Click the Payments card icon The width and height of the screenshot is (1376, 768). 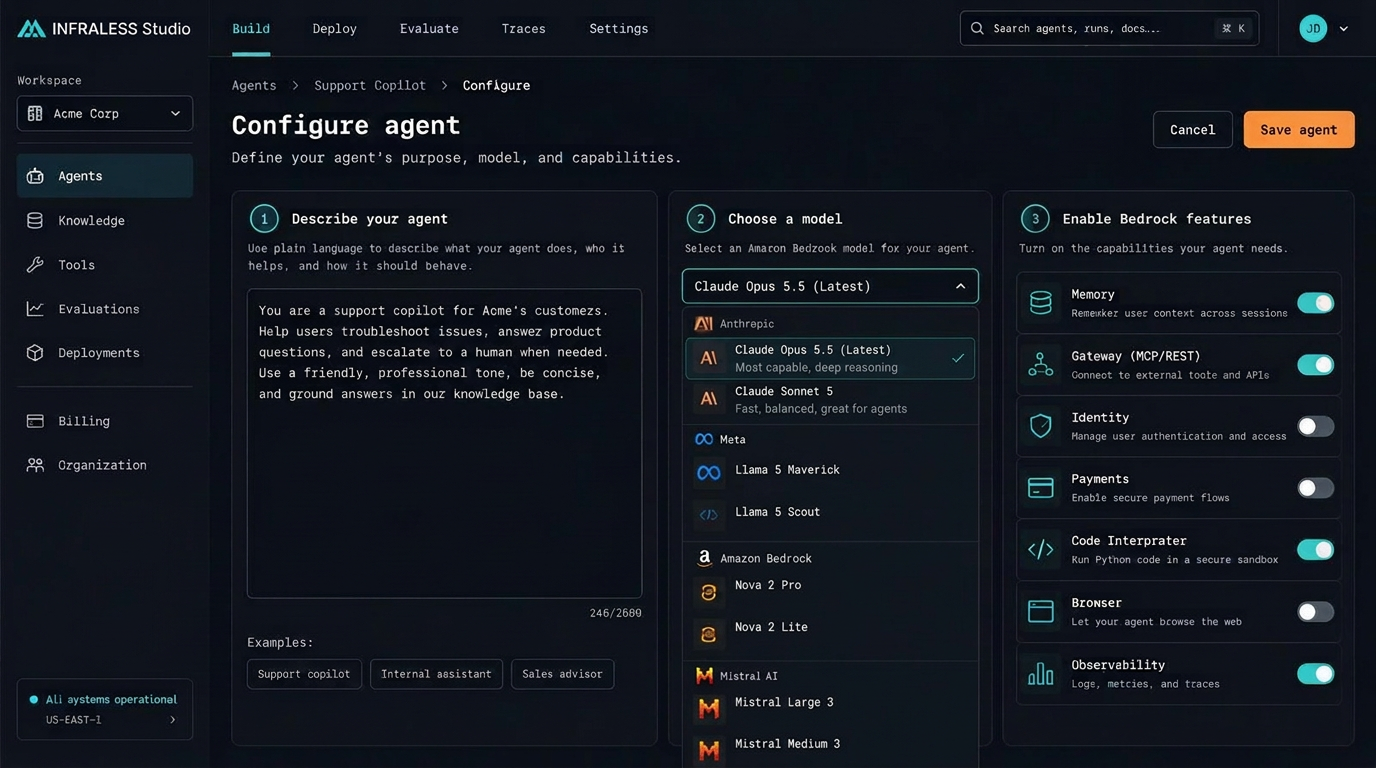point(1041,488)
